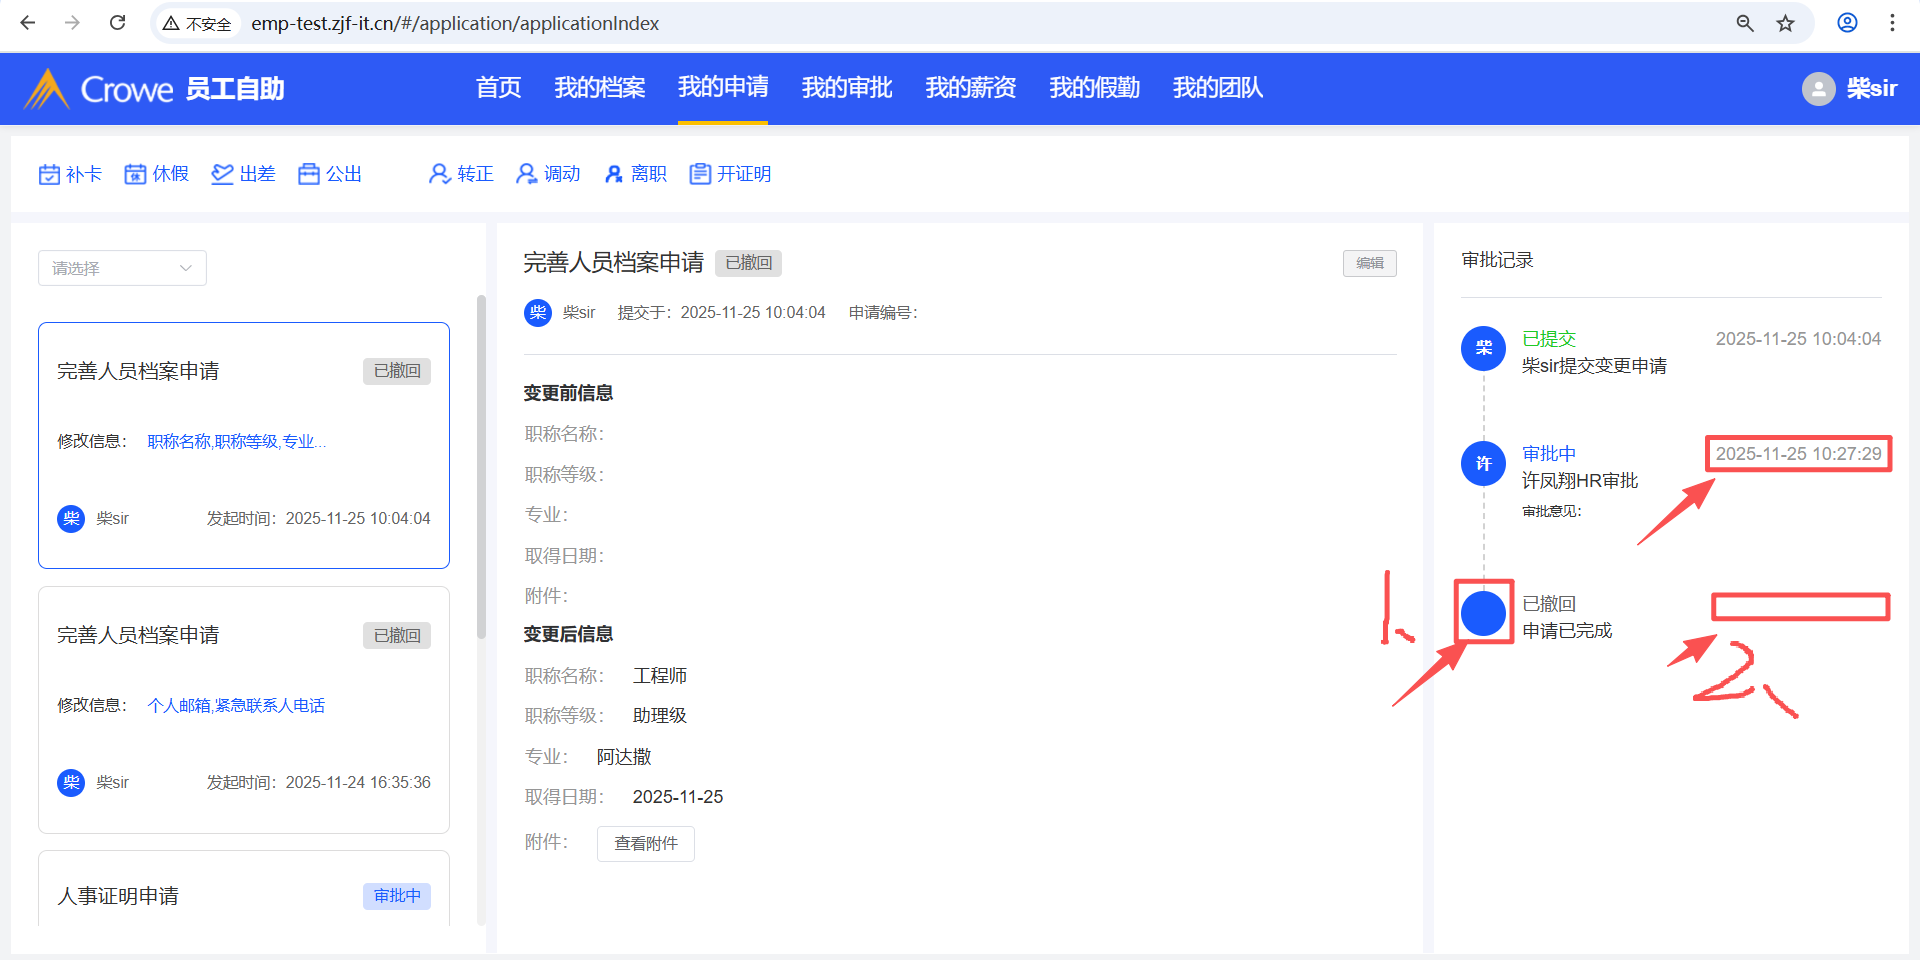Image resolution: width=1920 pixels, height=960 pixels.
Task: Click the 补卡 calendar icon
Action: (49, 174)
